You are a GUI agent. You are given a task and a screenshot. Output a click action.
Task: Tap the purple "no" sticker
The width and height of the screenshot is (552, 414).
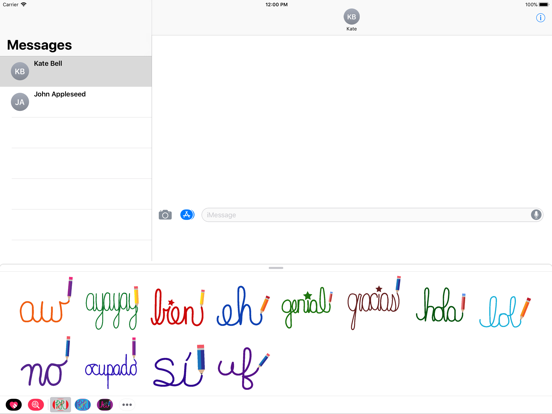46,361
